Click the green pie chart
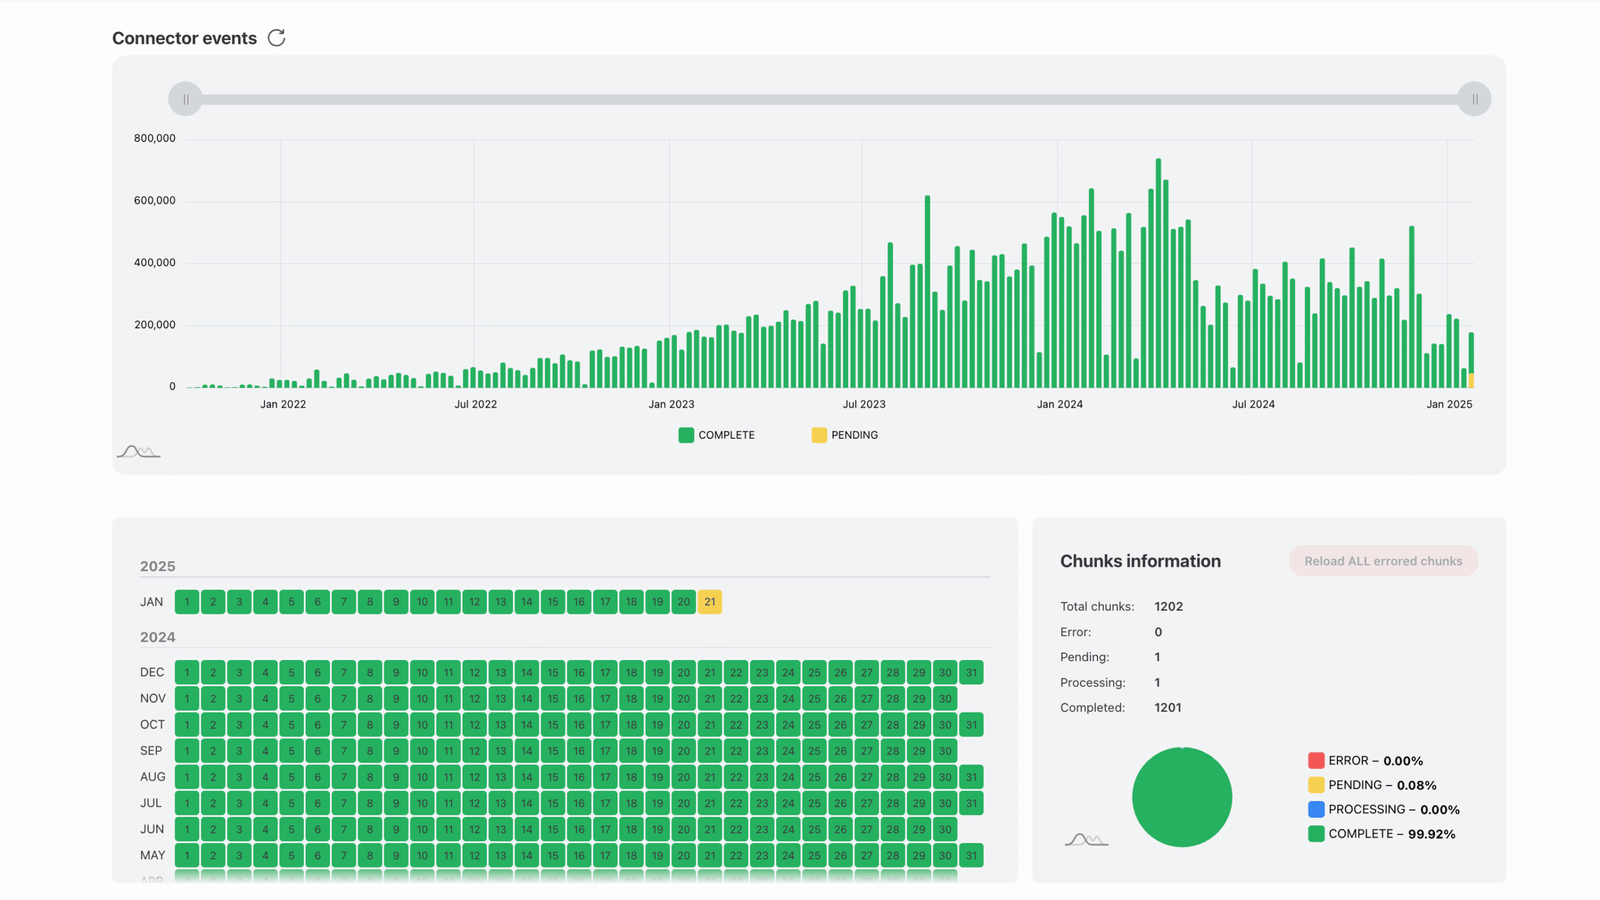The height and width of the screenshot is (900, 1600). (x=1181, y=797)
